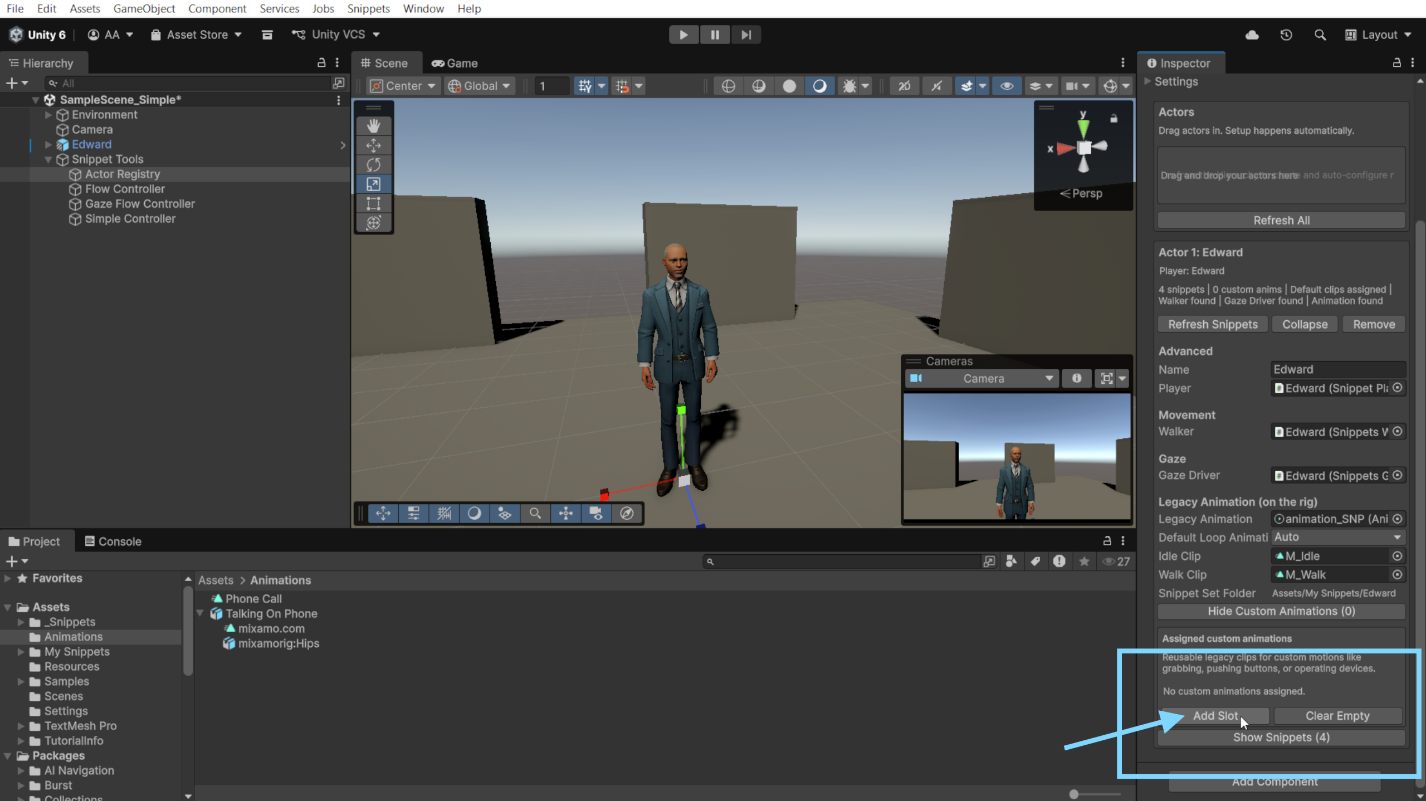Expand the Environment object in Hierarchy

48,115
